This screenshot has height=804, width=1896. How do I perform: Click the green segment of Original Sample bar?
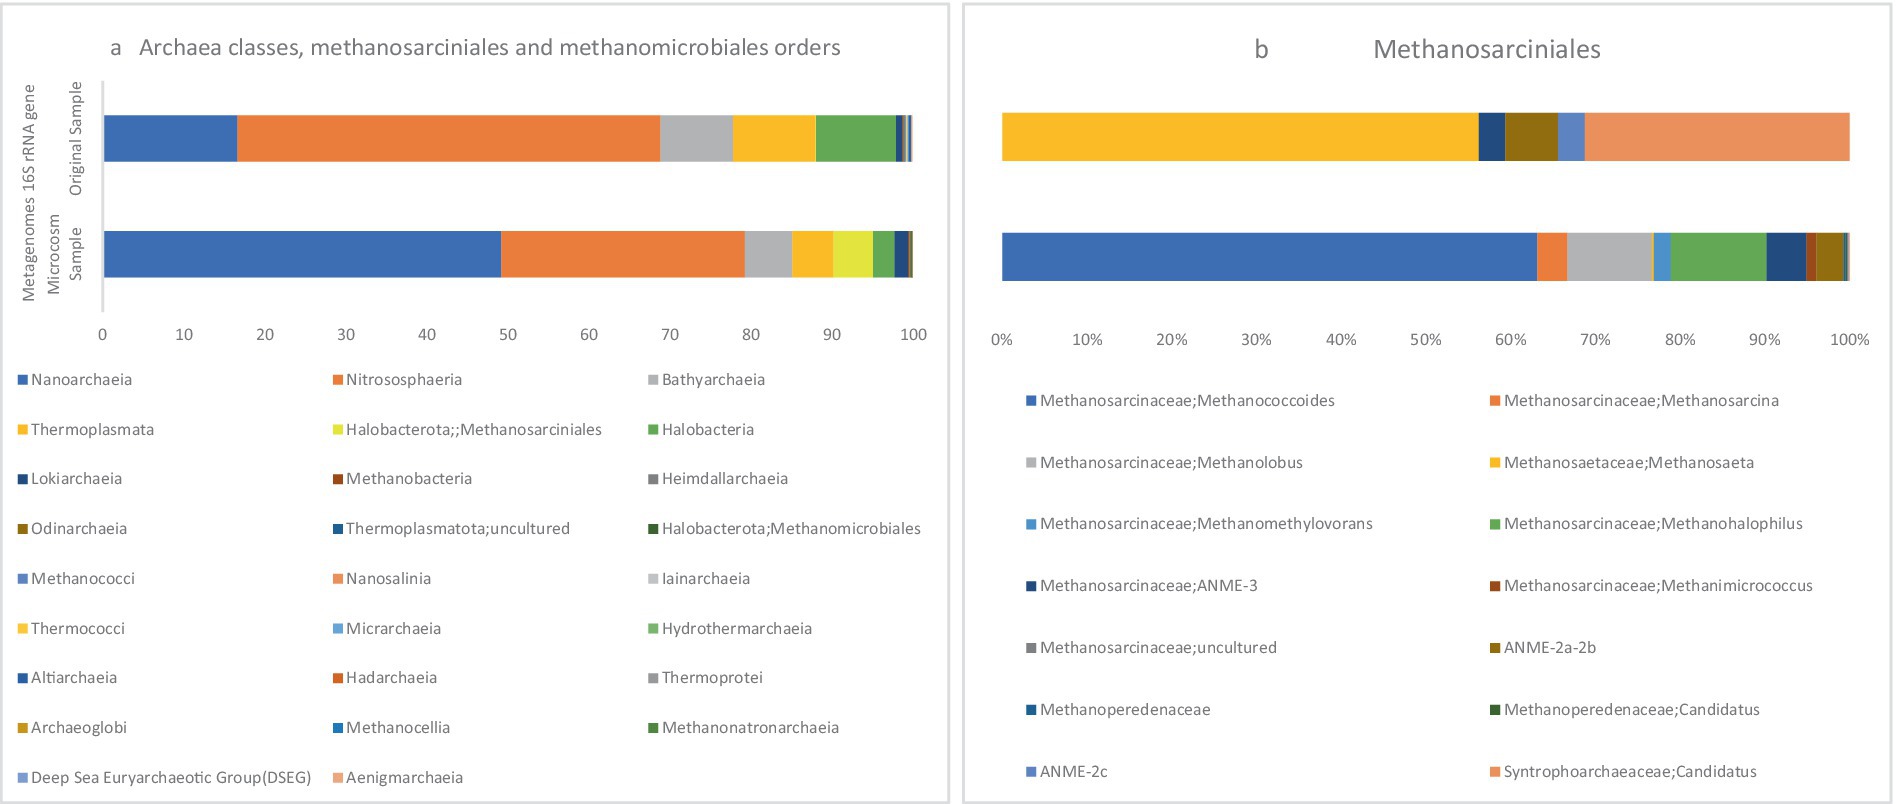[x=856, y=138]
